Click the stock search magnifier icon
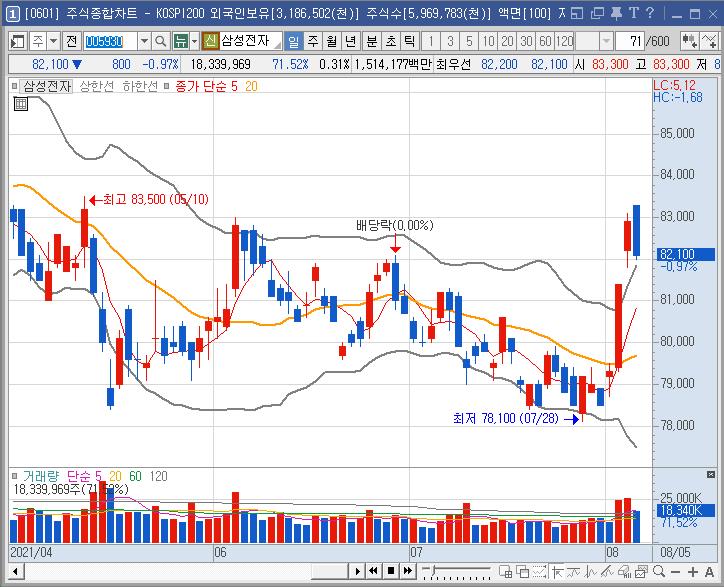Viewport: 724px width, 587px height. pyautogui.click(x=160, y=42)
